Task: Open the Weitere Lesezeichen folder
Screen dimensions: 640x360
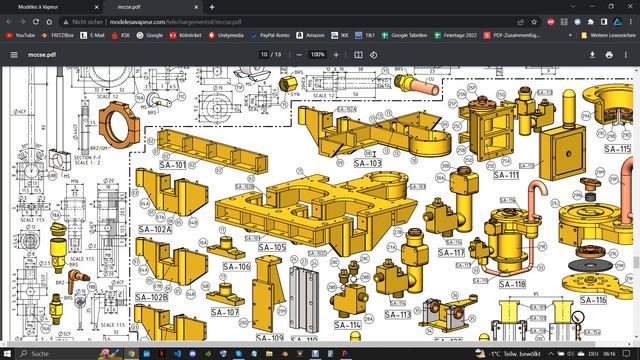Action: (608, 36)
